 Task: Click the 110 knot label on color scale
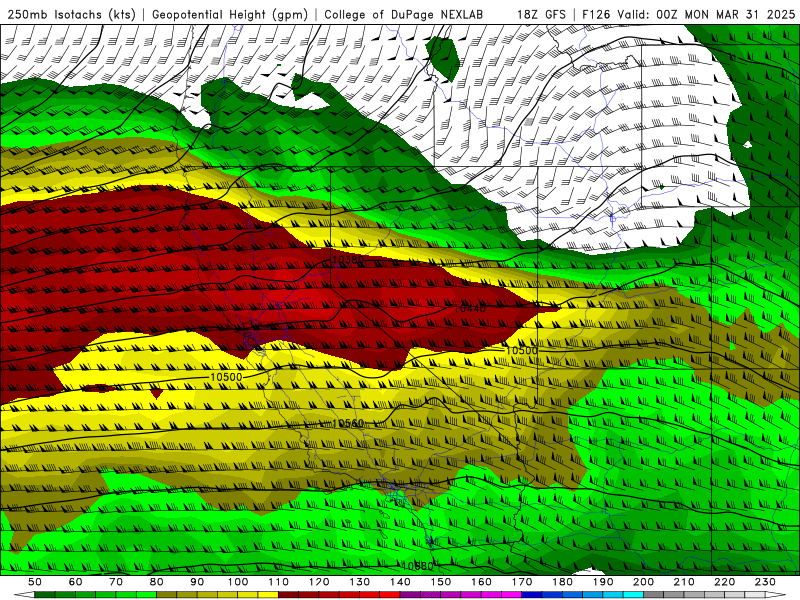pyautogui.click(x=279, y=582)
